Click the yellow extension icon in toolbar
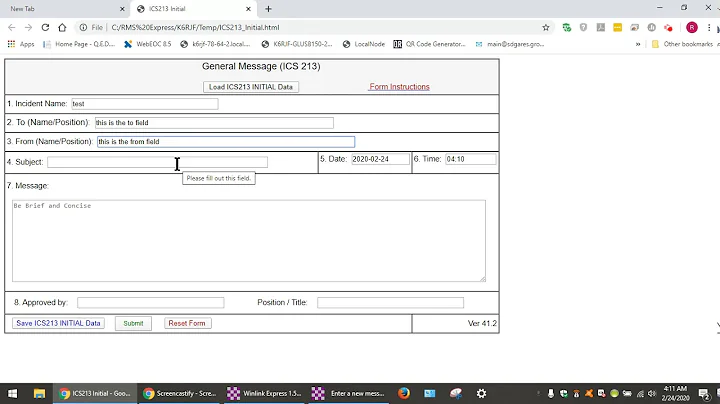Viewport: 720px width, 404px height. click(x=618, y=28)
